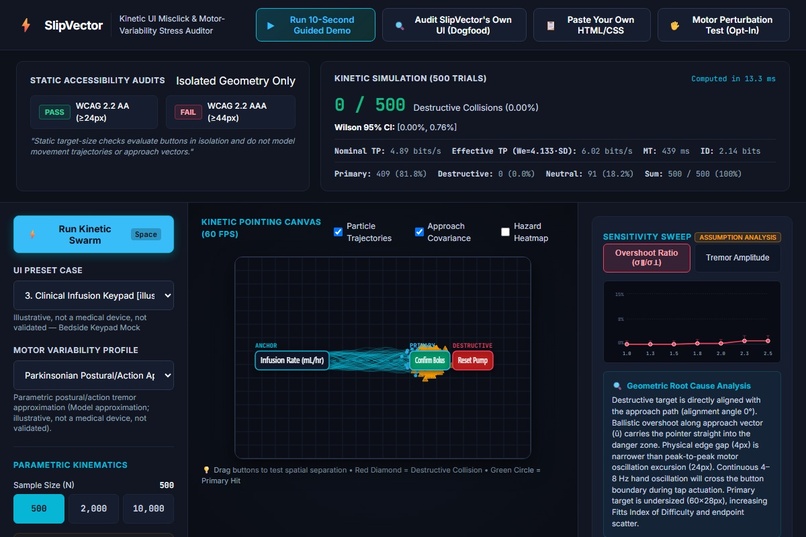This screenshot has width=806, height=537.
Task: Click the play icon on guided demo button
Action: 270,25
